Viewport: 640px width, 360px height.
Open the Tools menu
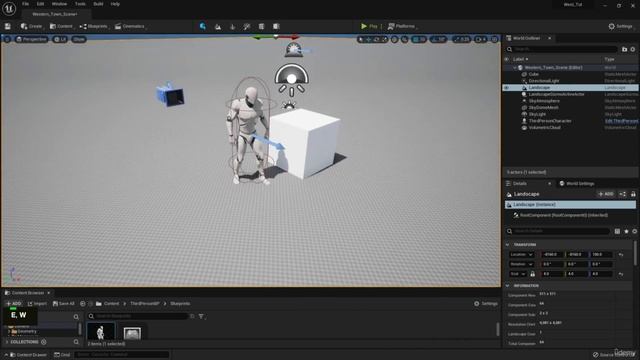tap(80, 4)
